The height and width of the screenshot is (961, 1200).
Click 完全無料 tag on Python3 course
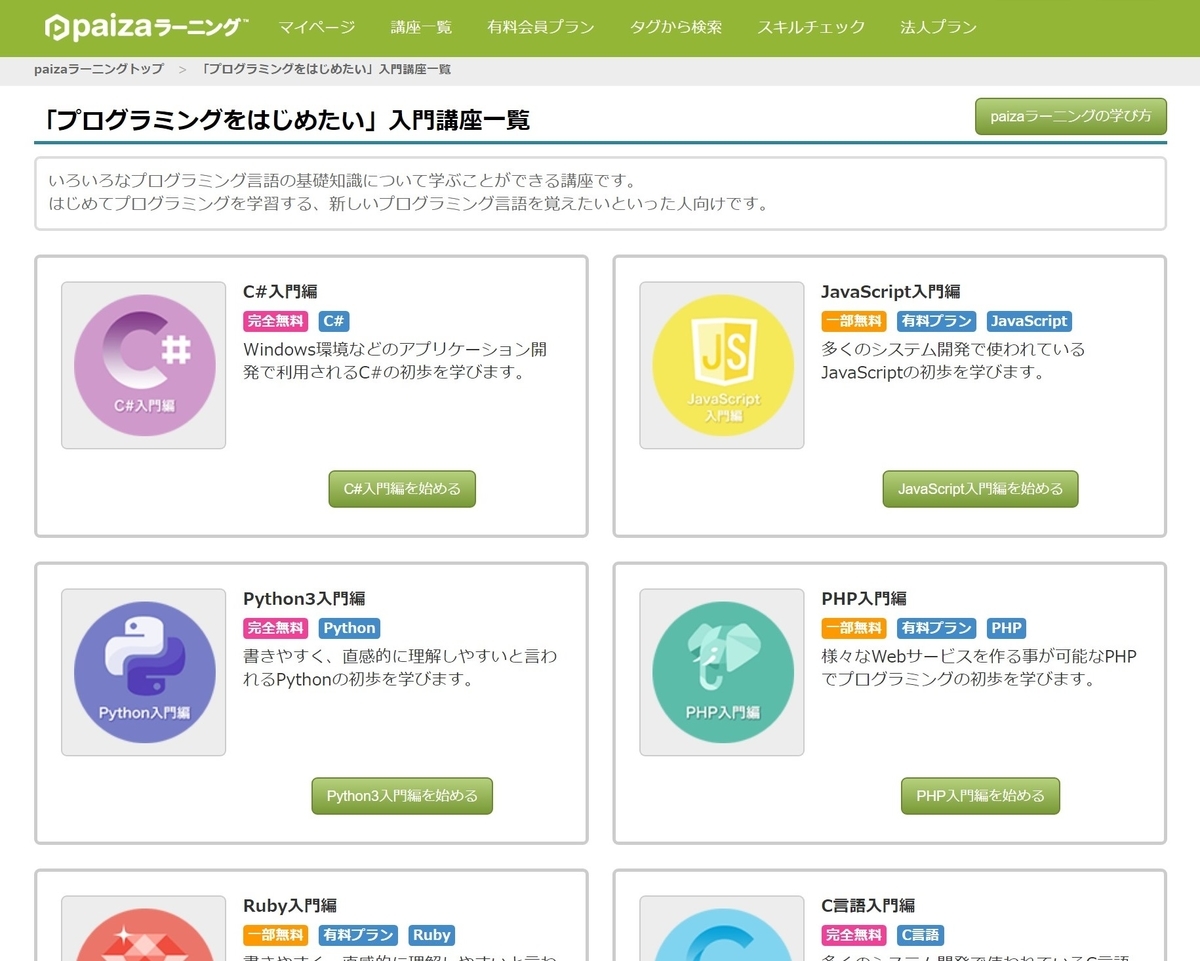coord(276,628)
